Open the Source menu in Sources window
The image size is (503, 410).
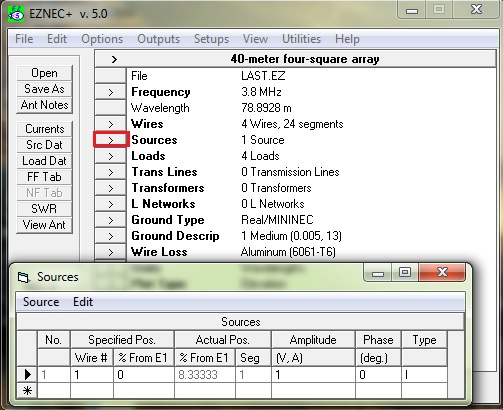[41, 302]
